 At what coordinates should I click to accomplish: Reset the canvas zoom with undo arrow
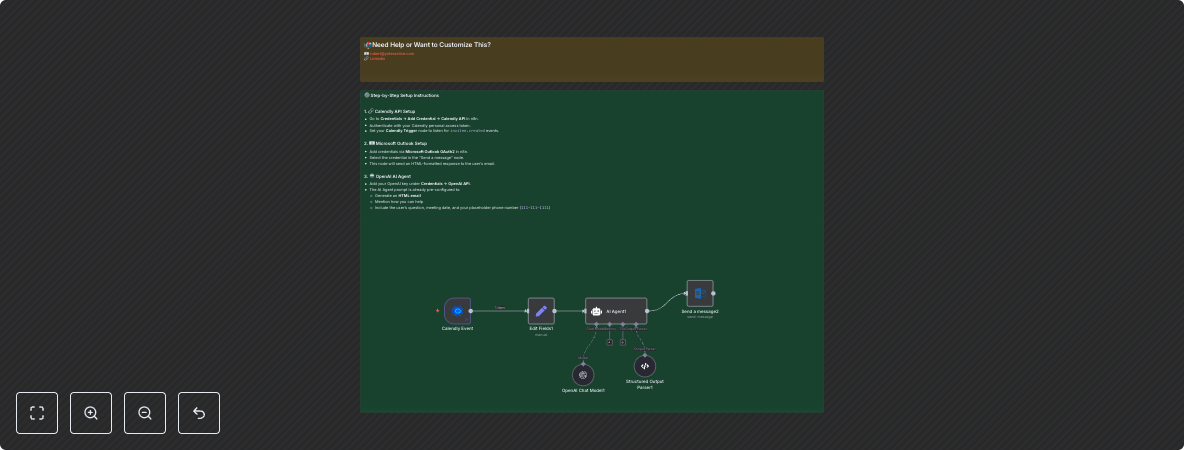199,413
